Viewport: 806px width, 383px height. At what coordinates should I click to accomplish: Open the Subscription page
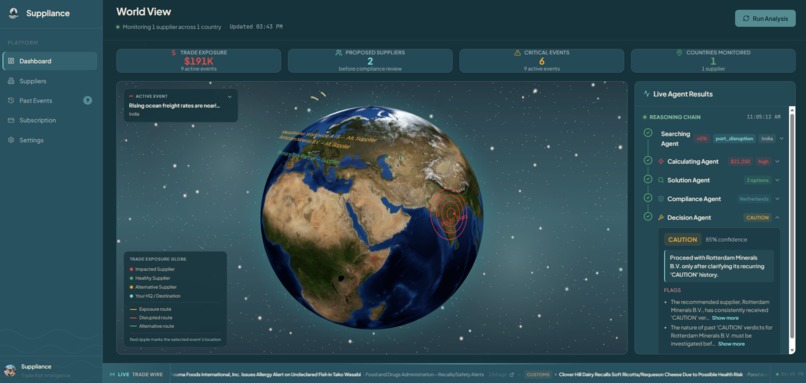pos(50,120)
